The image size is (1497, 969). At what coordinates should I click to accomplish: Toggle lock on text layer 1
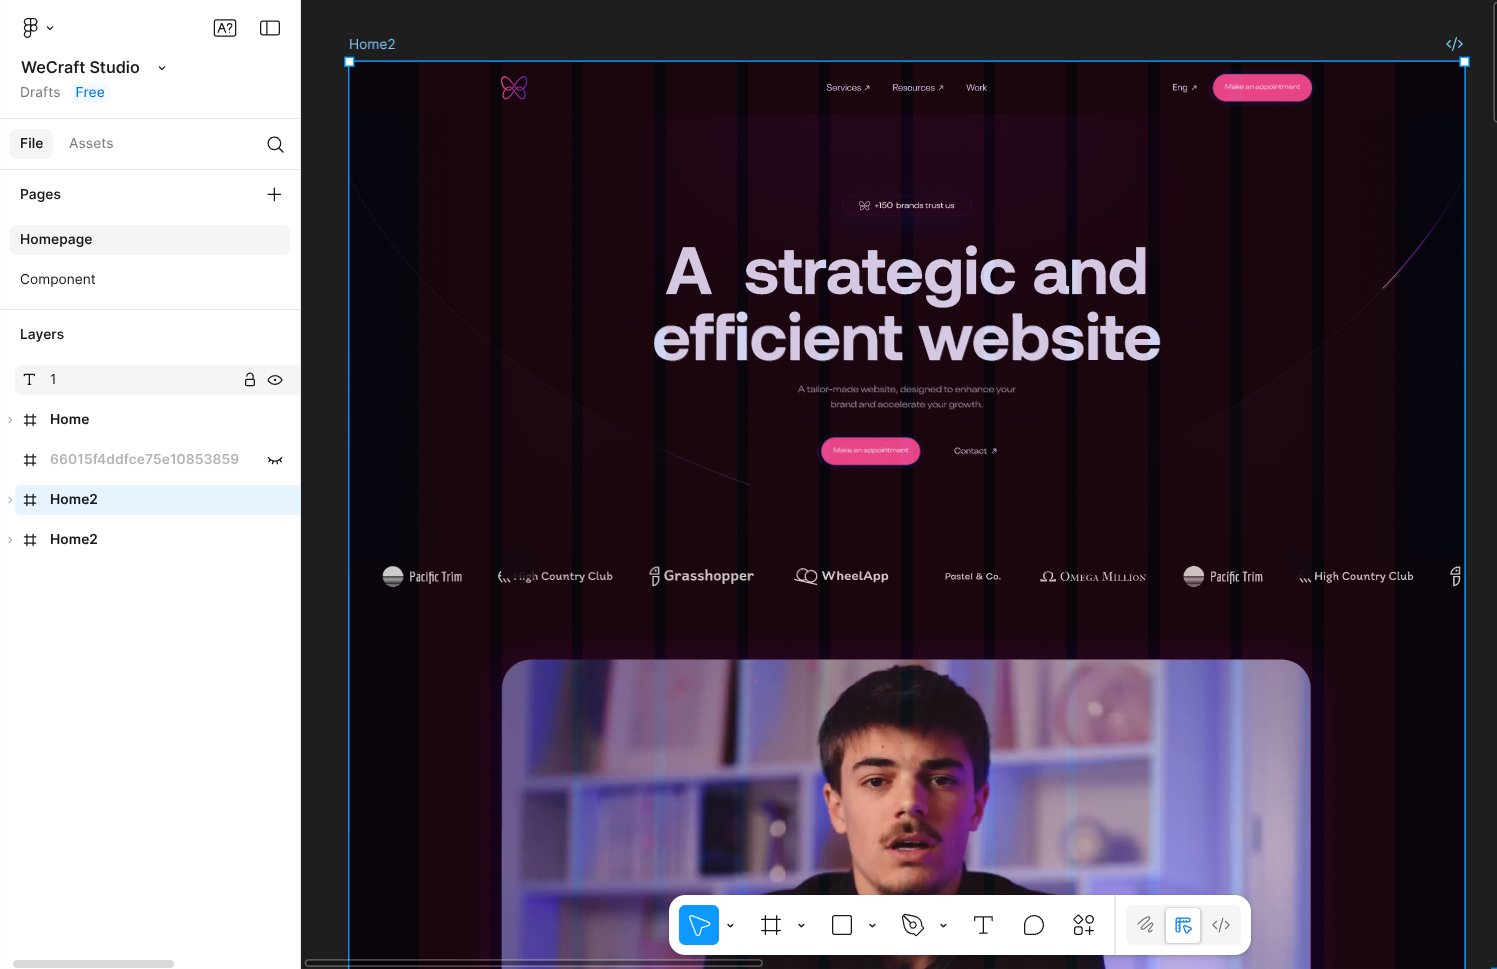pos(250,380)
